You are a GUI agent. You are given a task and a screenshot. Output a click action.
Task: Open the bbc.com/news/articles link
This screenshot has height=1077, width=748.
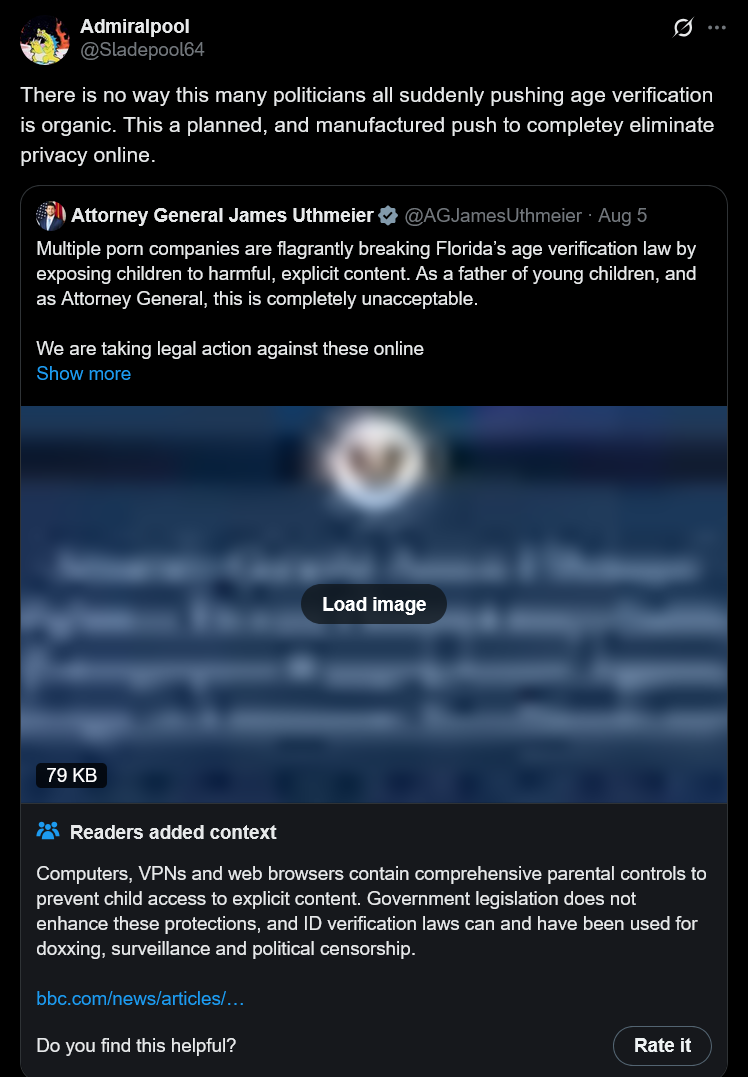pyautogui.click(x=140, y=999)
